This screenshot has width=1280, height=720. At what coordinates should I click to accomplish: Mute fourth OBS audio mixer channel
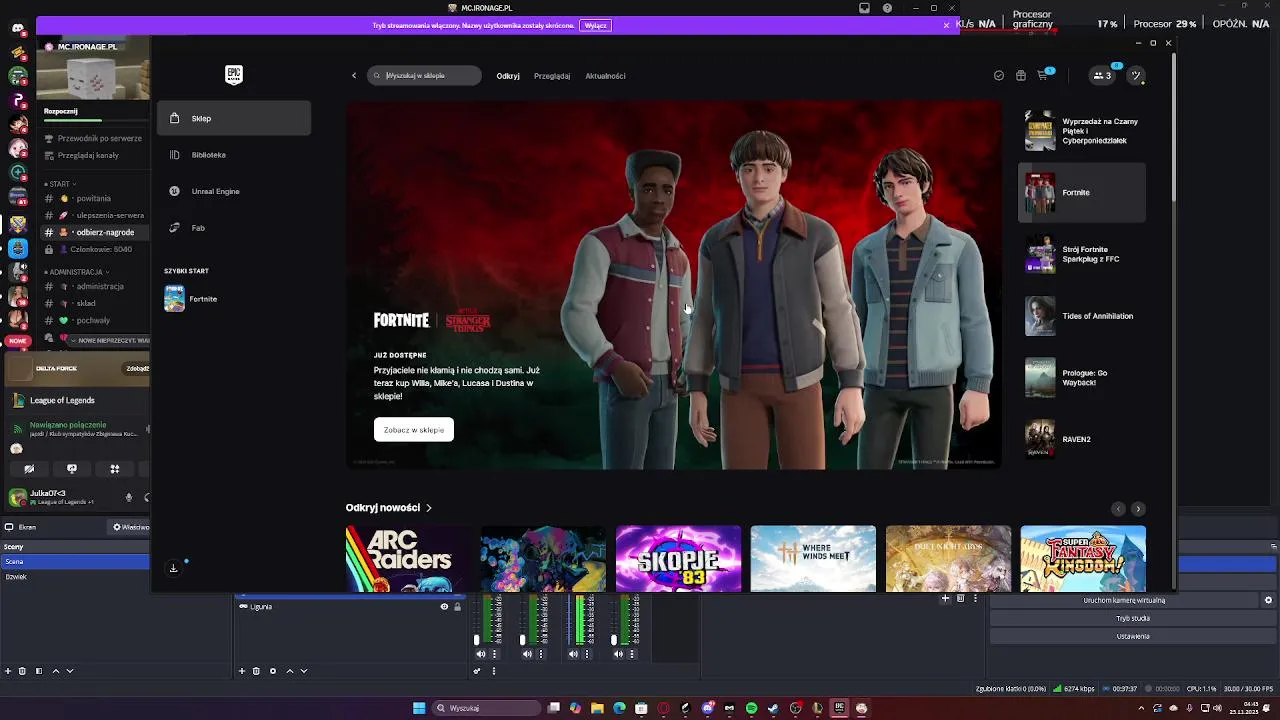coord(618,654)
